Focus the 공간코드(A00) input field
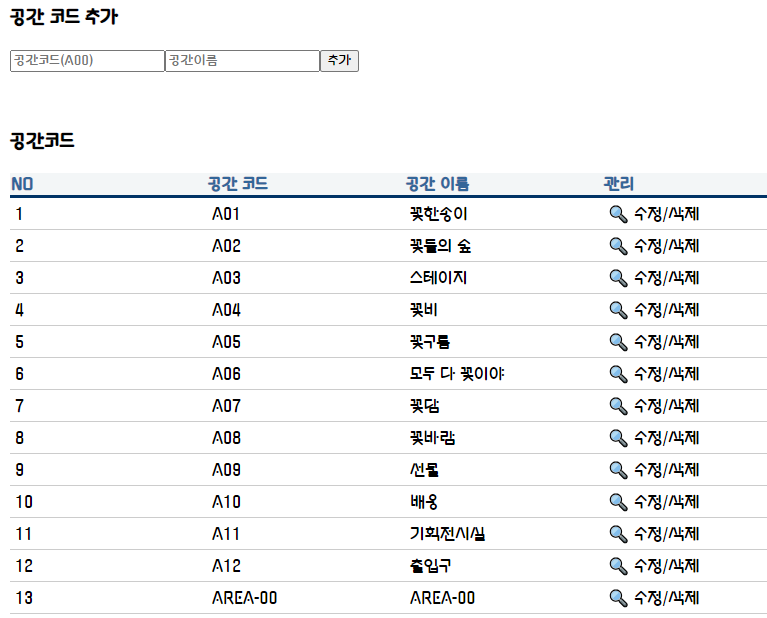 [x=87, y=61]
